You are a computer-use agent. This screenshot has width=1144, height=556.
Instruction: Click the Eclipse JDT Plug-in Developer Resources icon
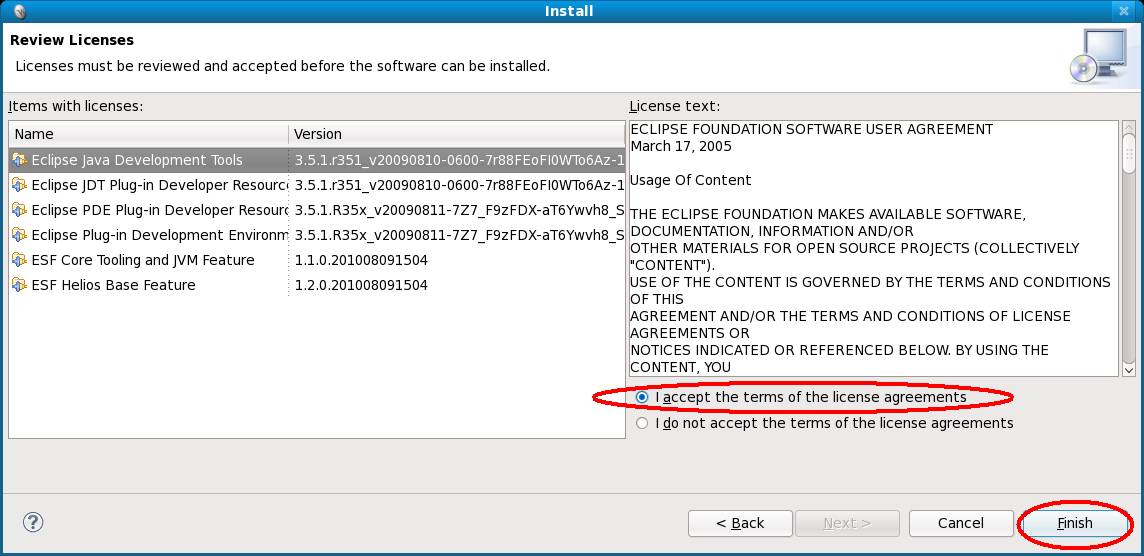(x=20, y=185)
